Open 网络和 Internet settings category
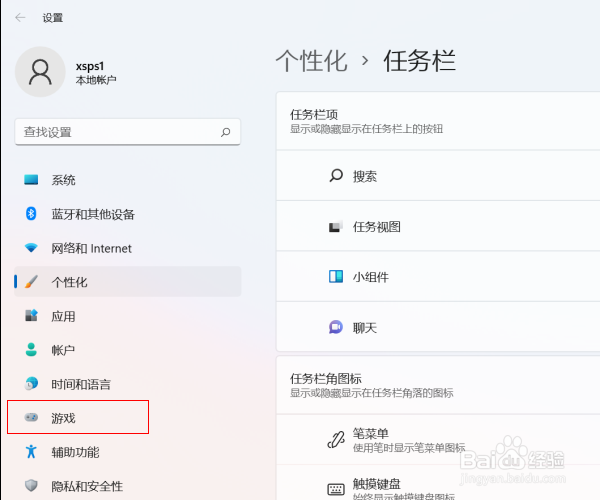The width and height of the screenshot is (600, 500). [x=127, y=248]
